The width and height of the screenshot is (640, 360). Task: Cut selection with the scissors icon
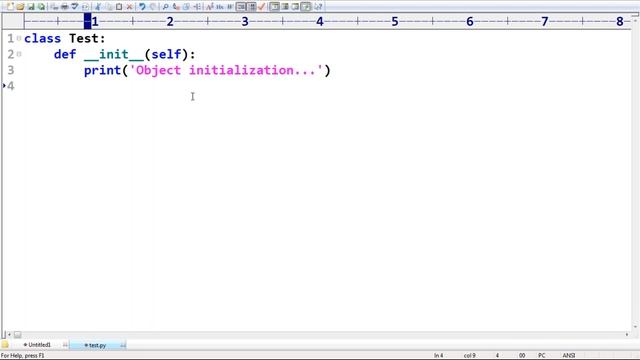pos(98,7)
